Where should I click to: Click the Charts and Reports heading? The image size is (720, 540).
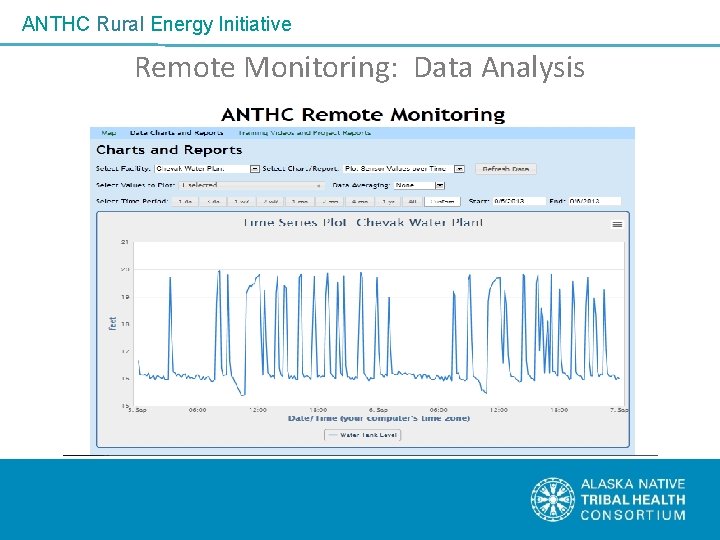(169, 150)
